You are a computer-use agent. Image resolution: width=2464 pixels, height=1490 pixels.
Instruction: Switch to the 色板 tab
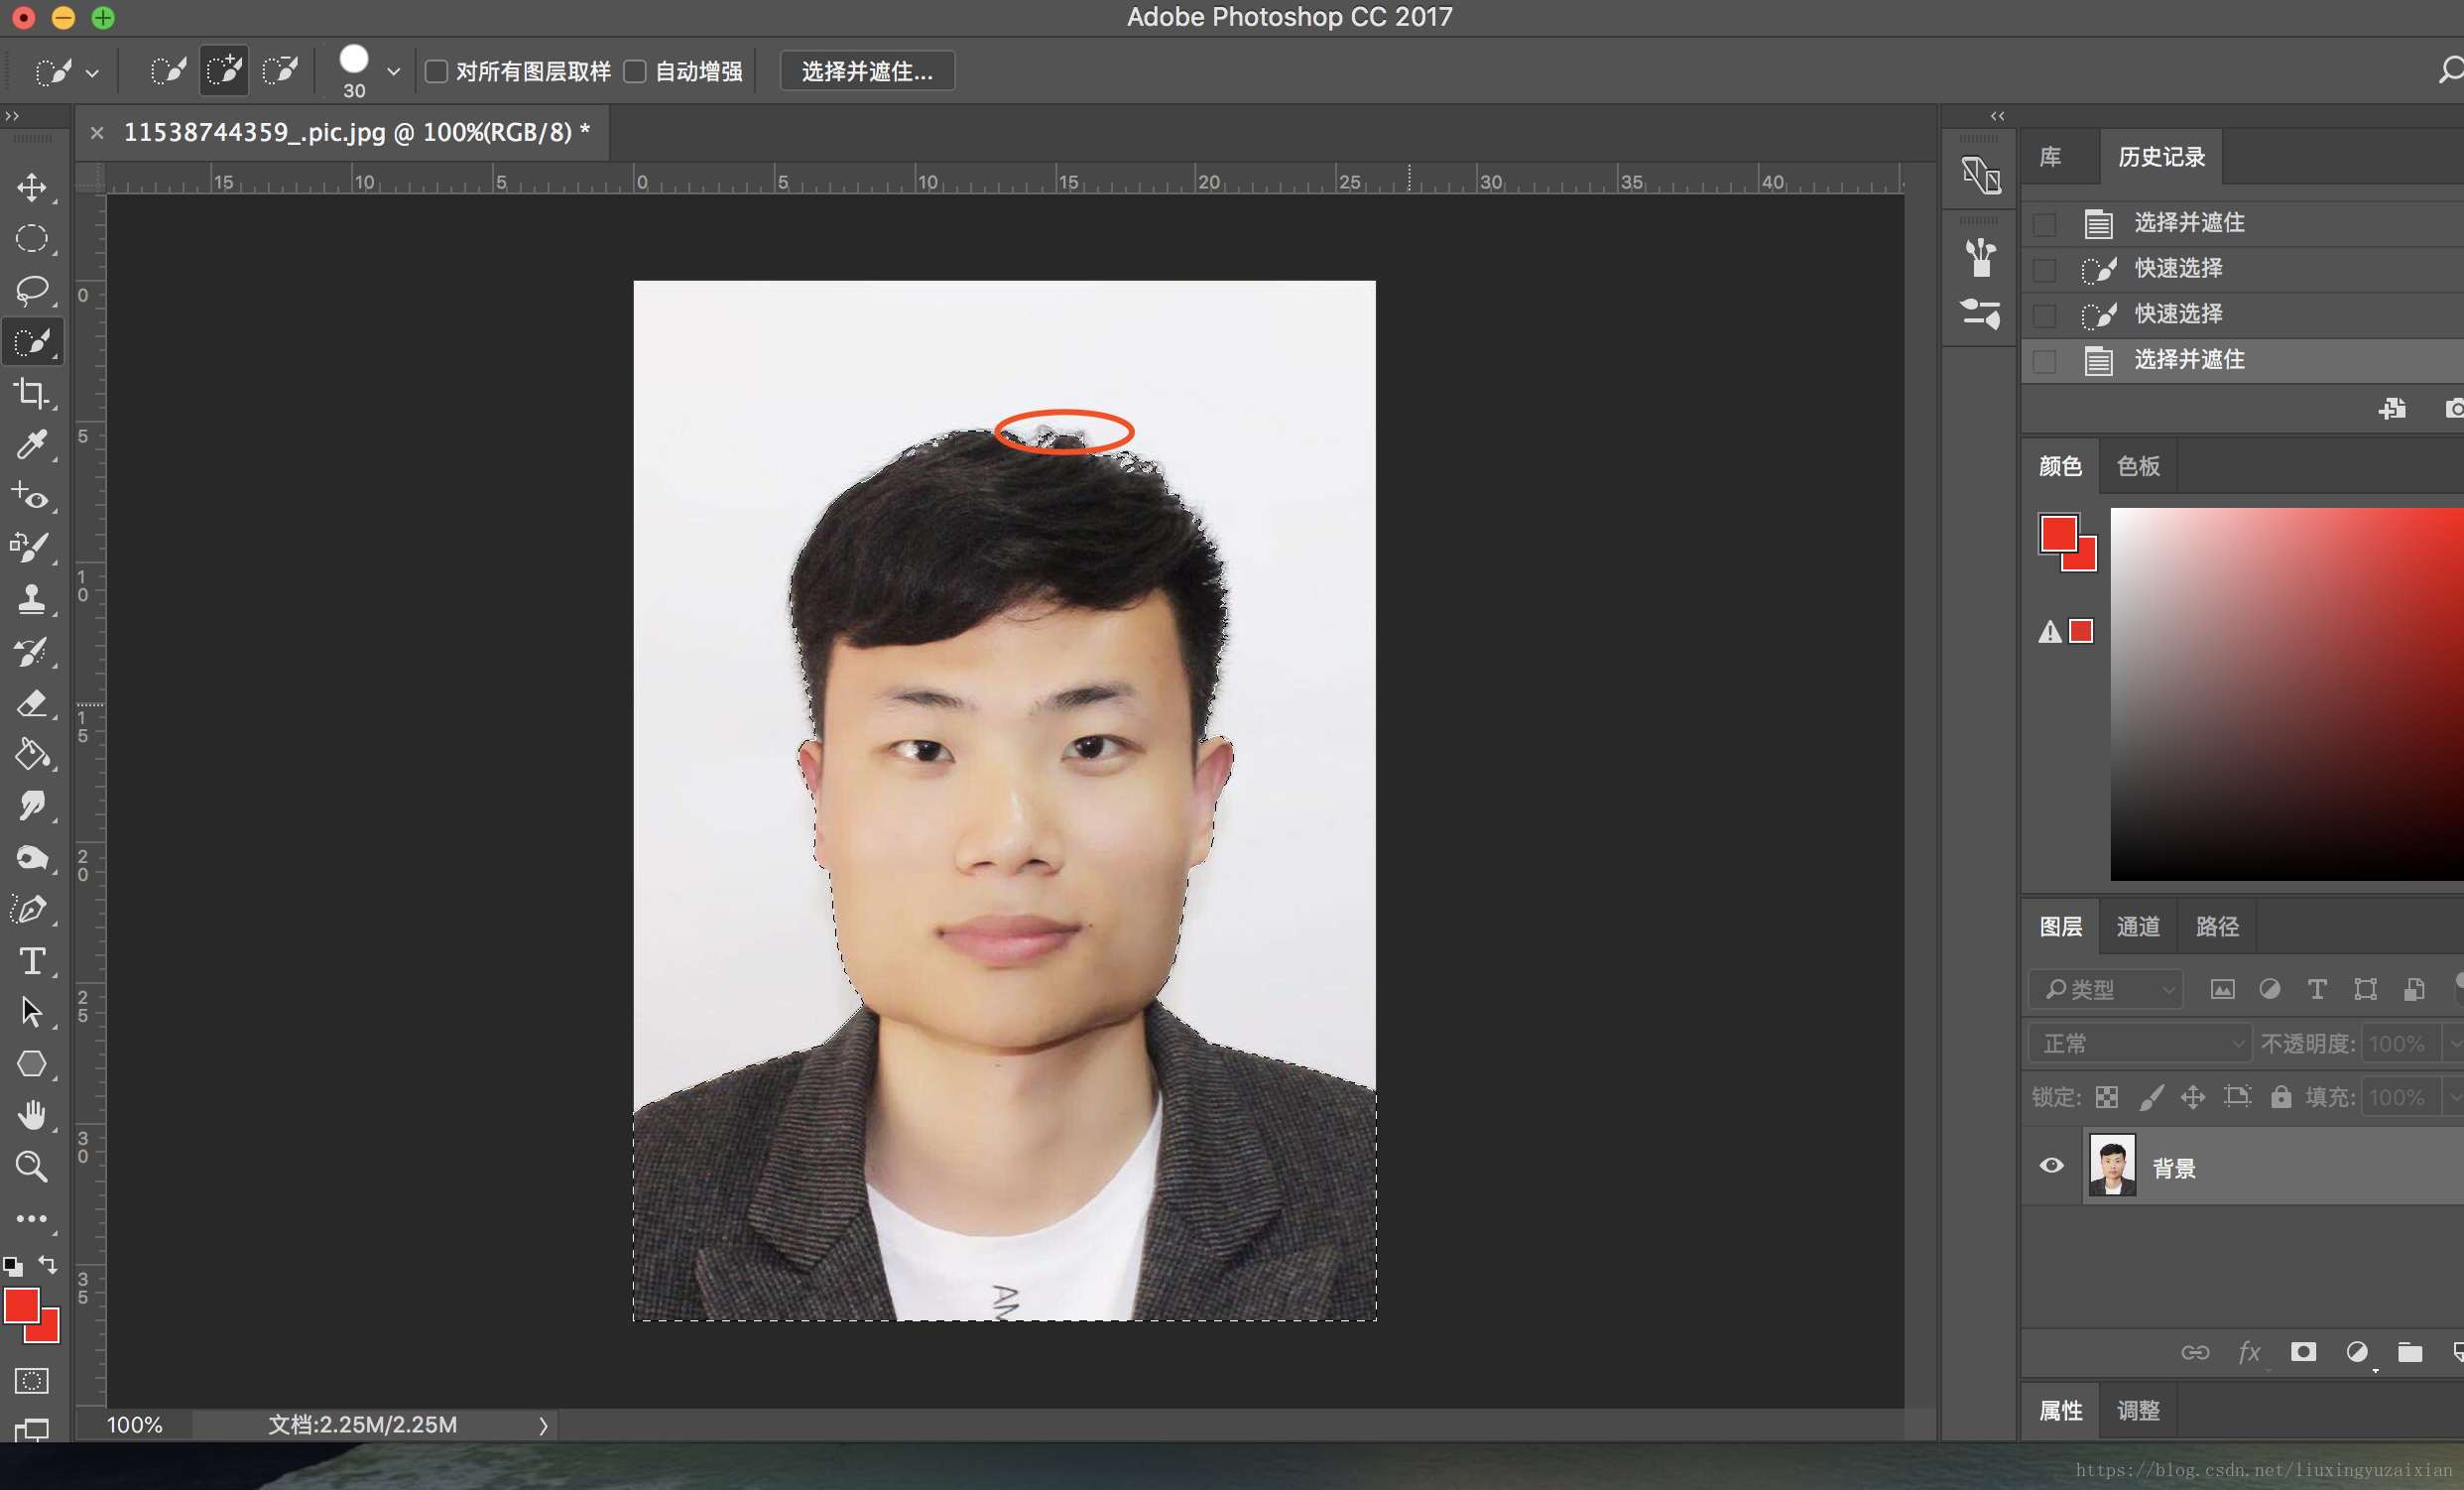tap(2138, 467)
